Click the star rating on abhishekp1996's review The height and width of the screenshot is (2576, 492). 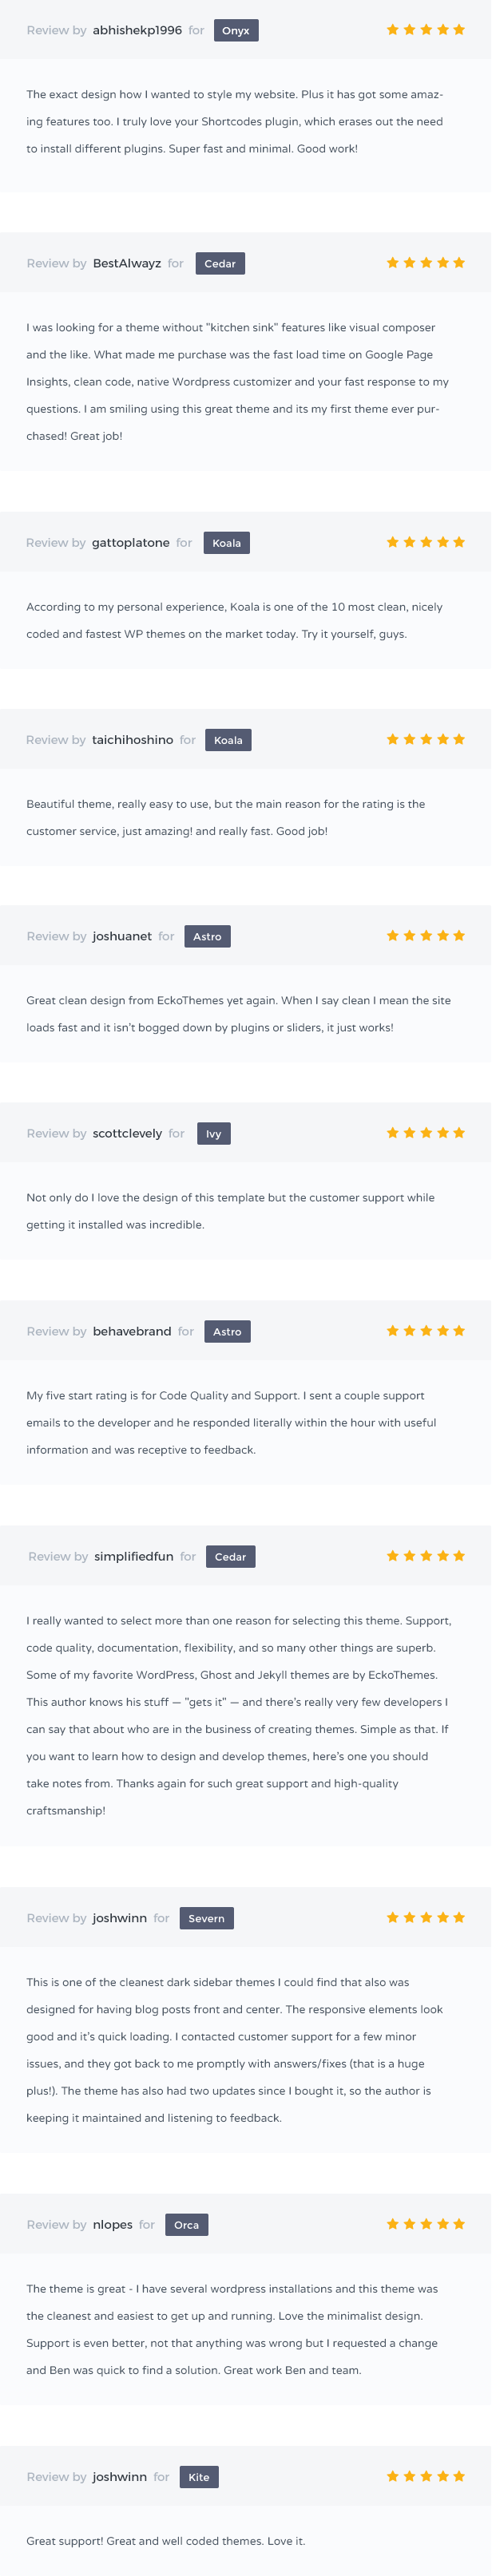[x=426, y=30]
